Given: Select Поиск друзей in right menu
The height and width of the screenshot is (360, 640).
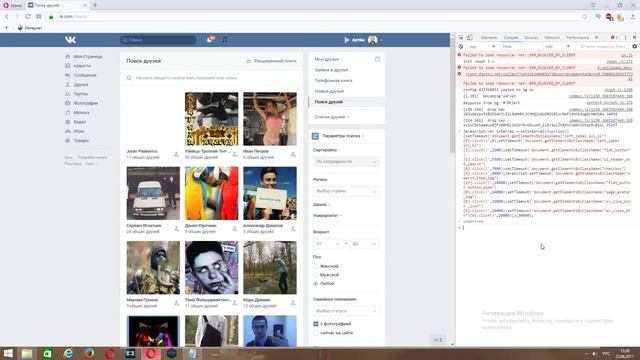Looking at the screenshot, I should point(329,102).
